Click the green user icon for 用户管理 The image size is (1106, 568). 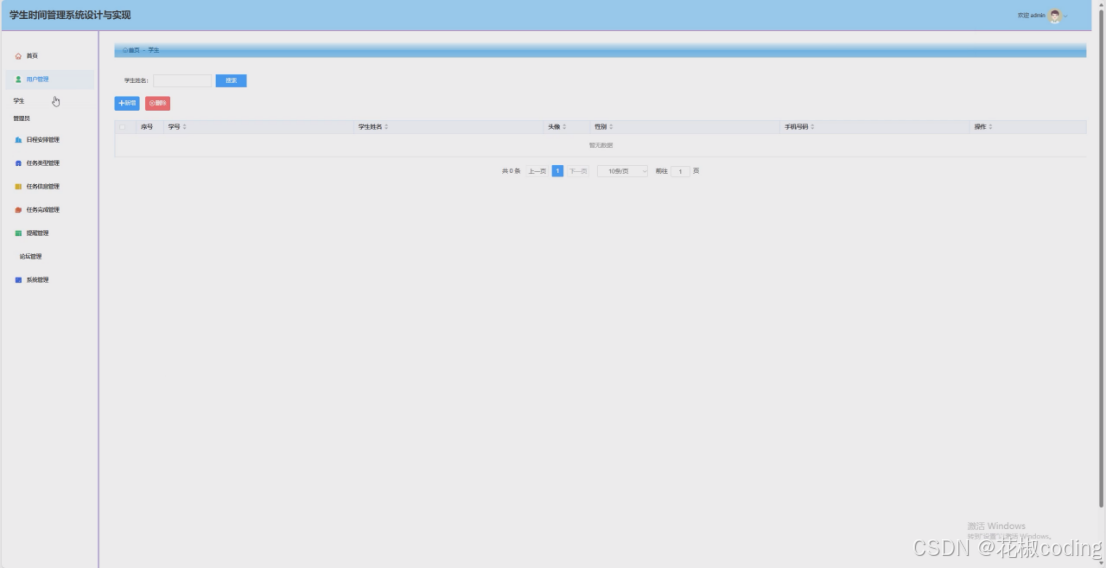(x=18, y=79)
